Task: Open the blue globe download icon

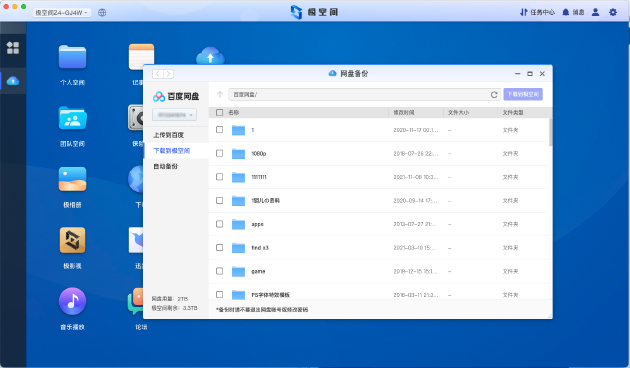Action: point(136,179)
